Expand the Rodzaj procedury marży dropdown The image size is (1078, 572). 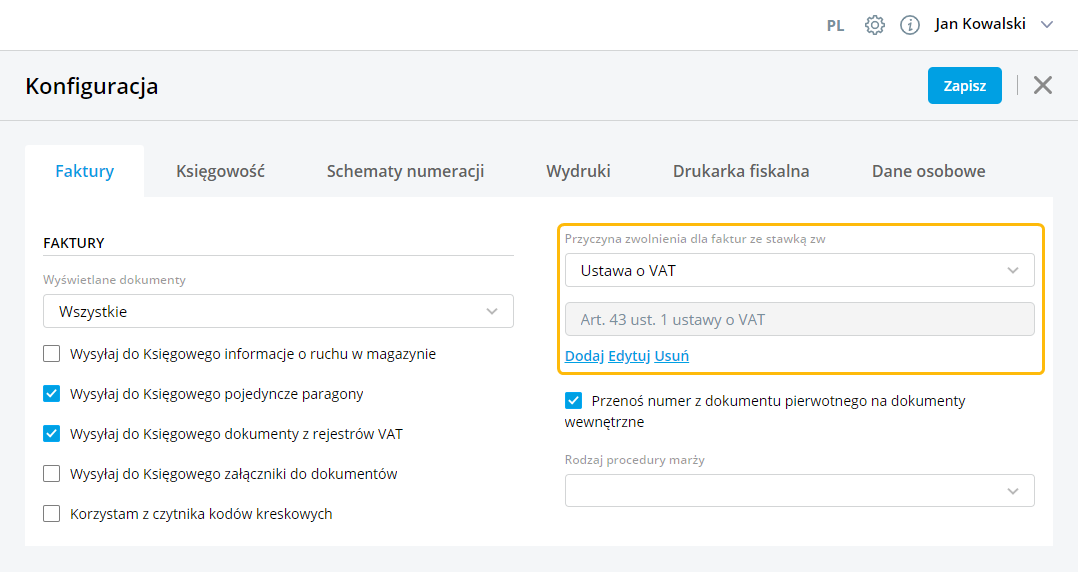coord(799,491)
